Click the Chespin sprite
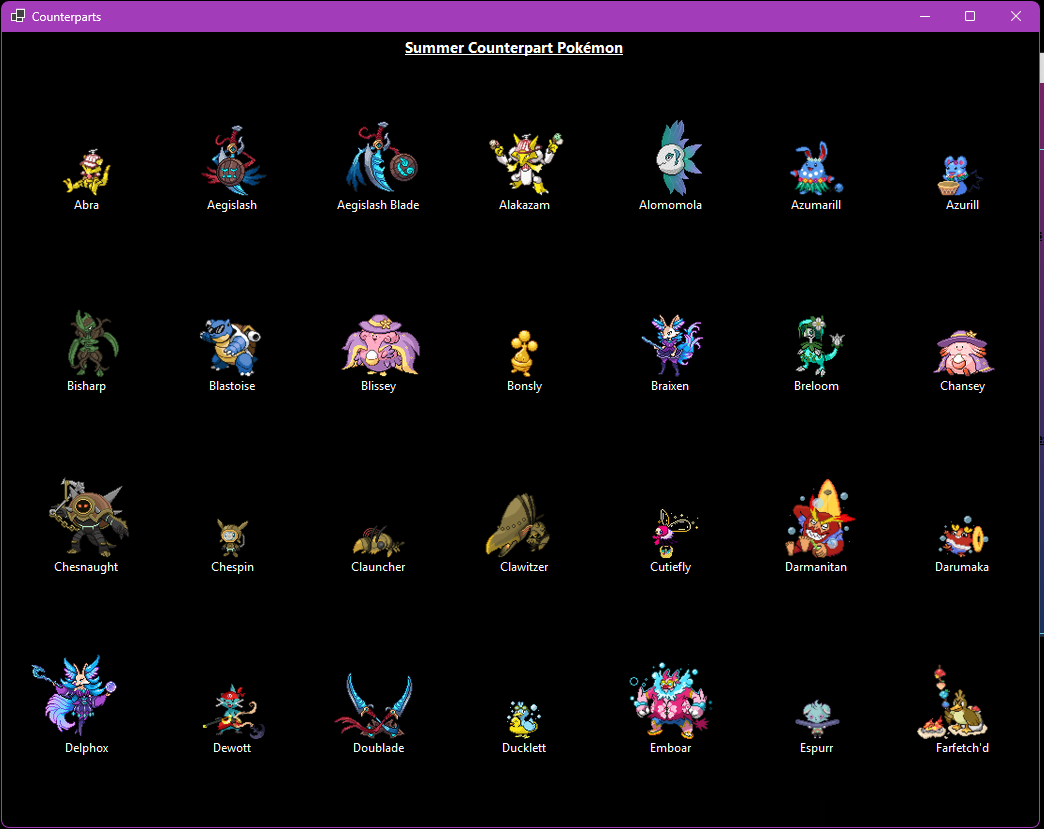The height and width of the screenshot is (829, 1044). tap(232, 537)
